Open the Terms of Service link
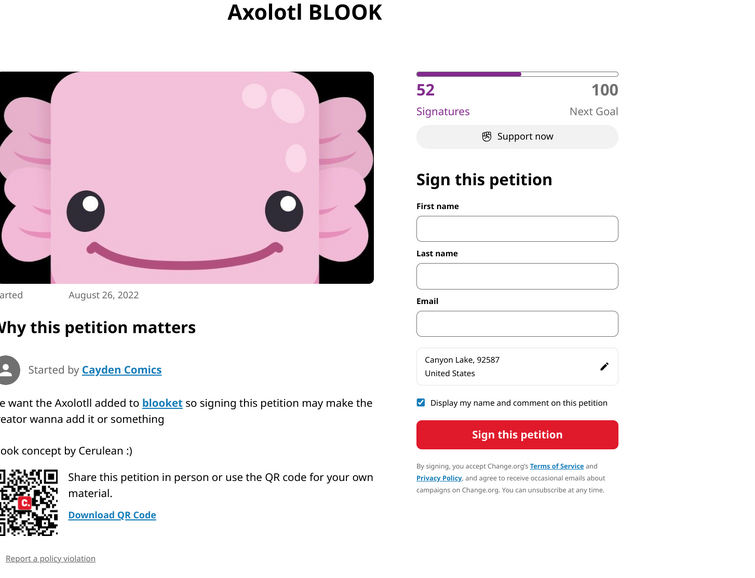Viewport: 755px width, 578px height. (557, 466)
